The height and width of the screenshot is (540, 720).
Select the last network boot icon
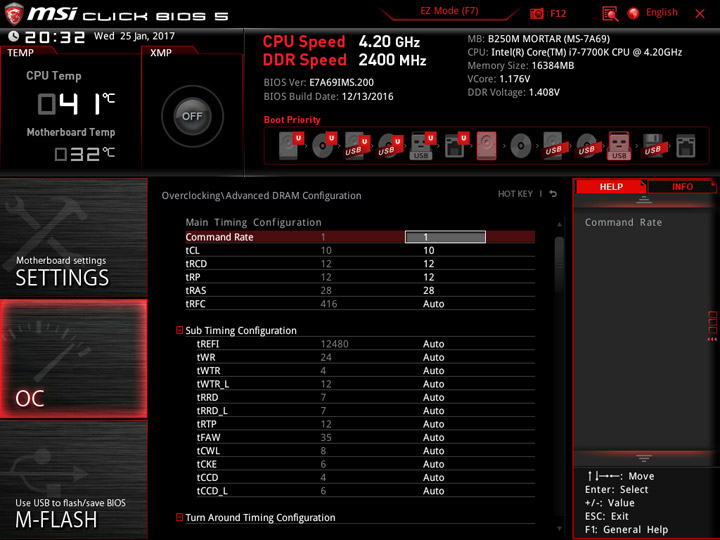click(686, 146)
